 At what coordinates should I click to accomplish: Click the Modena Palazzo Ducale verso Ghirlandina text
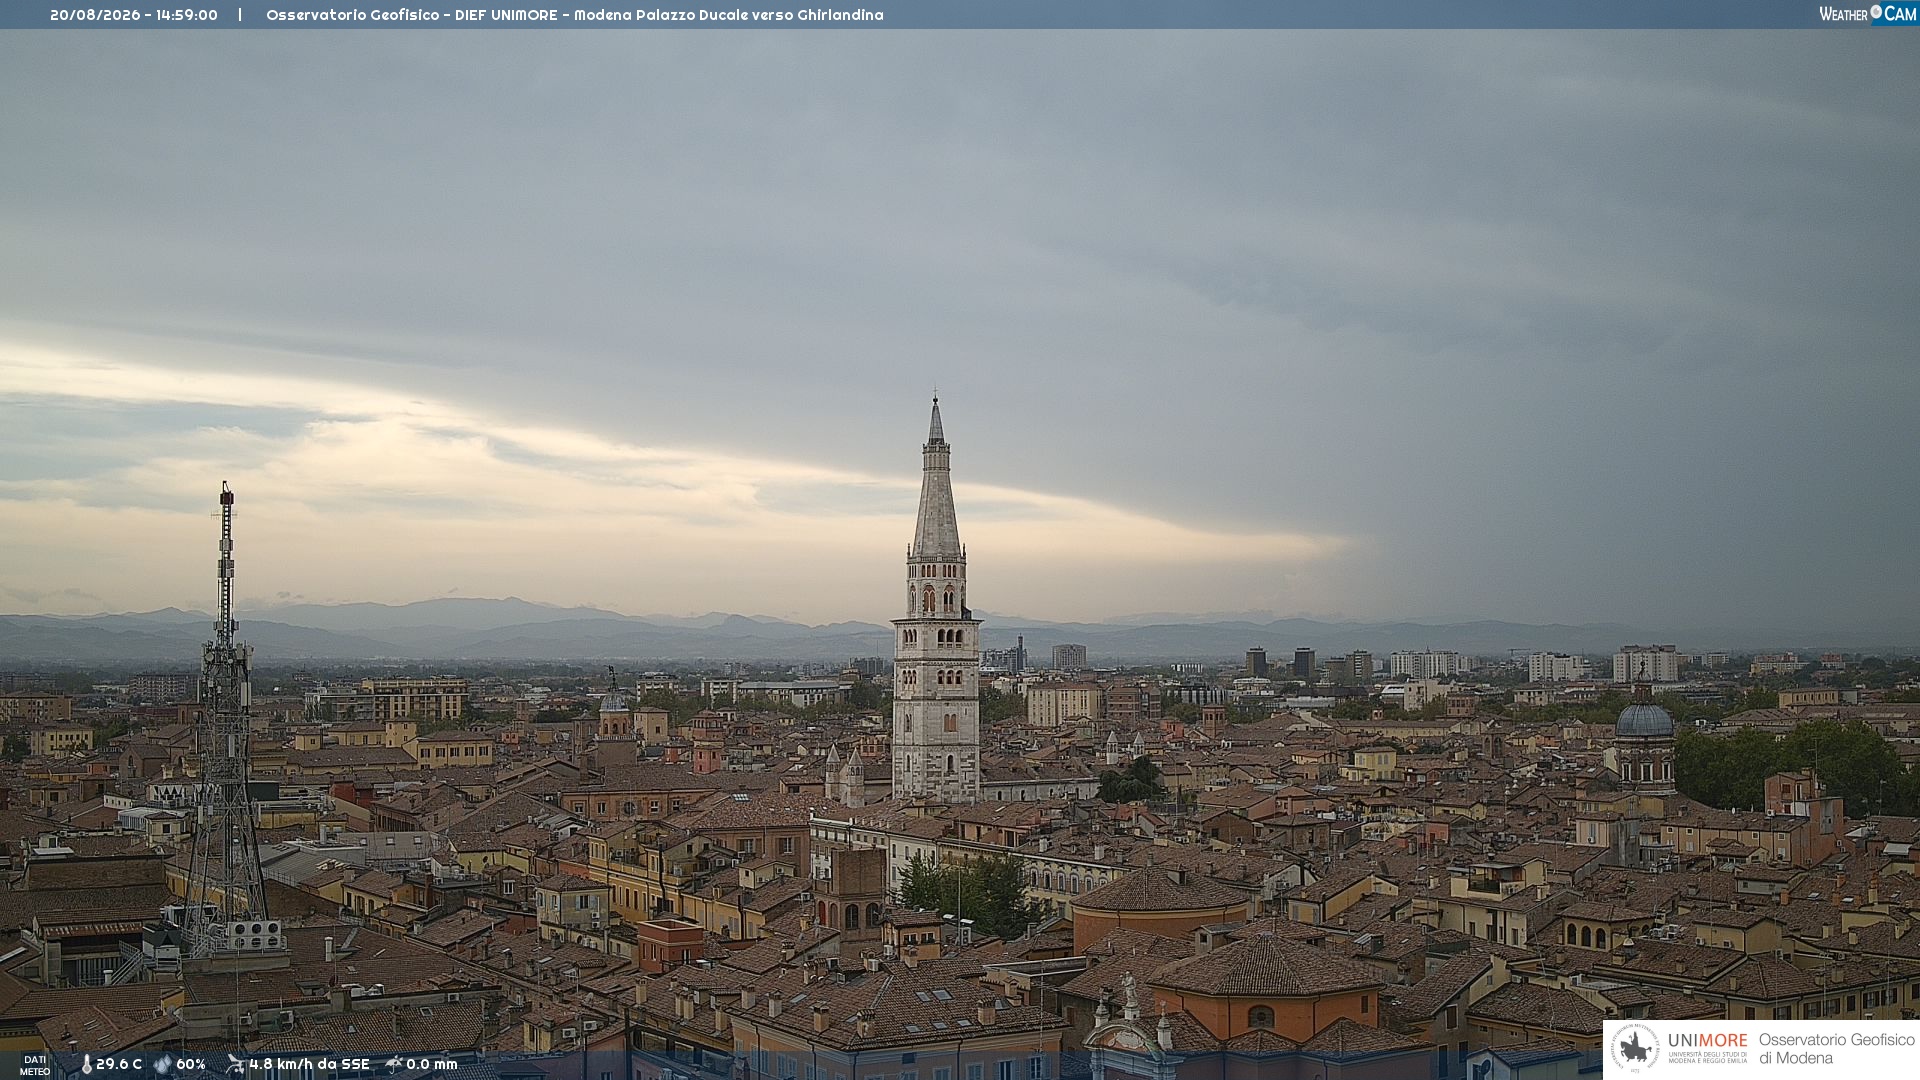[x=729, y=15]
